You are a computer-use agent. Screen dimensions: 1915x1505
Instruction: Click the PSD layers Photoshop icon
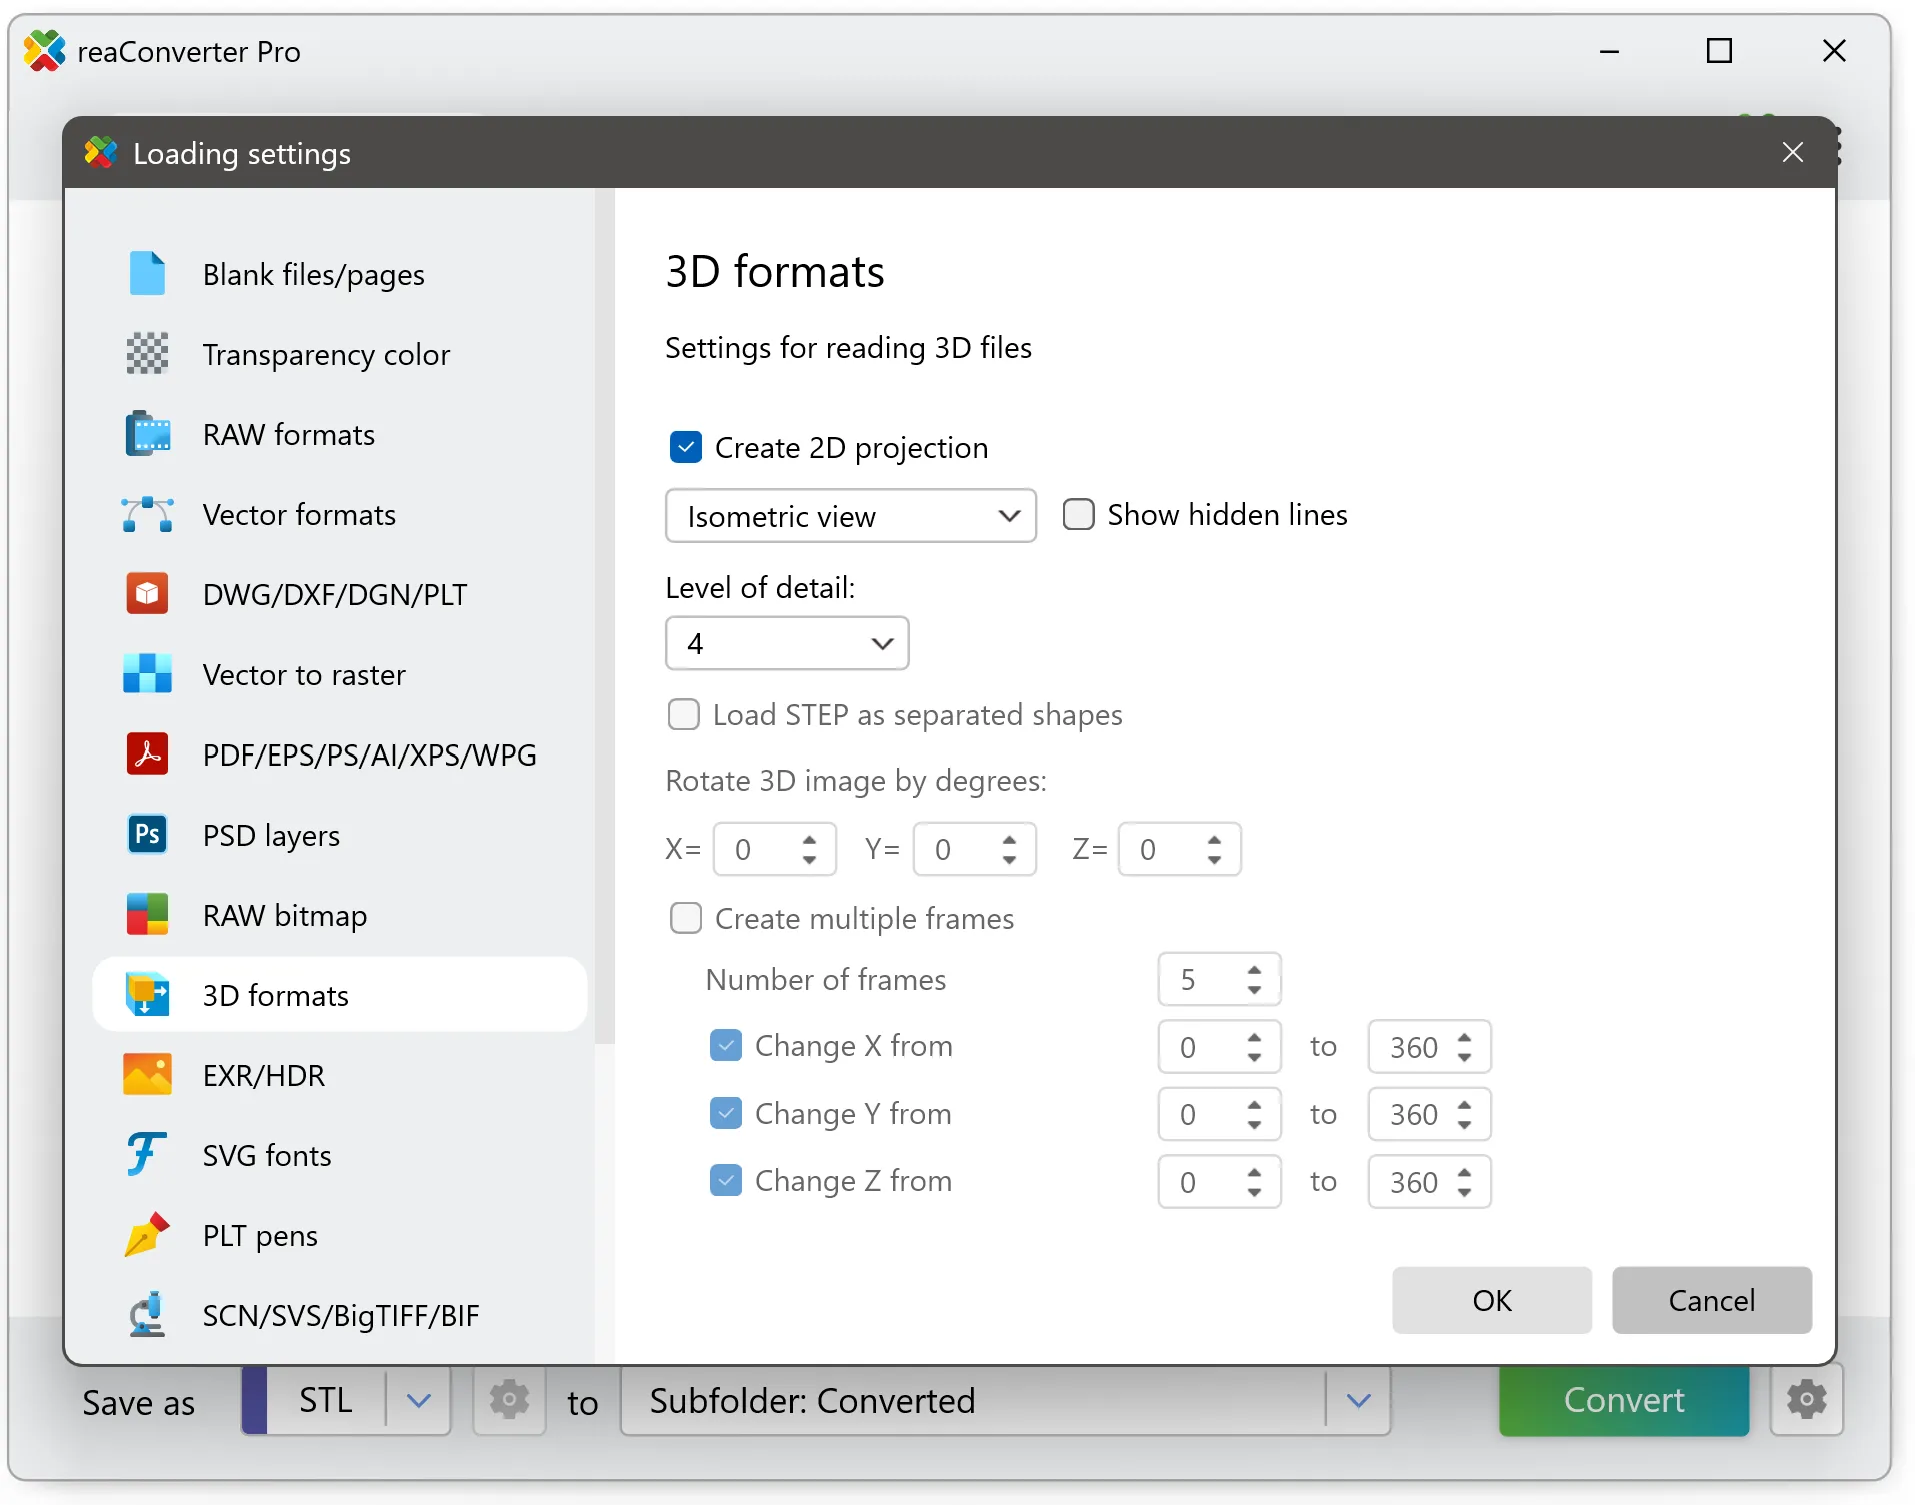pos(147,834)
